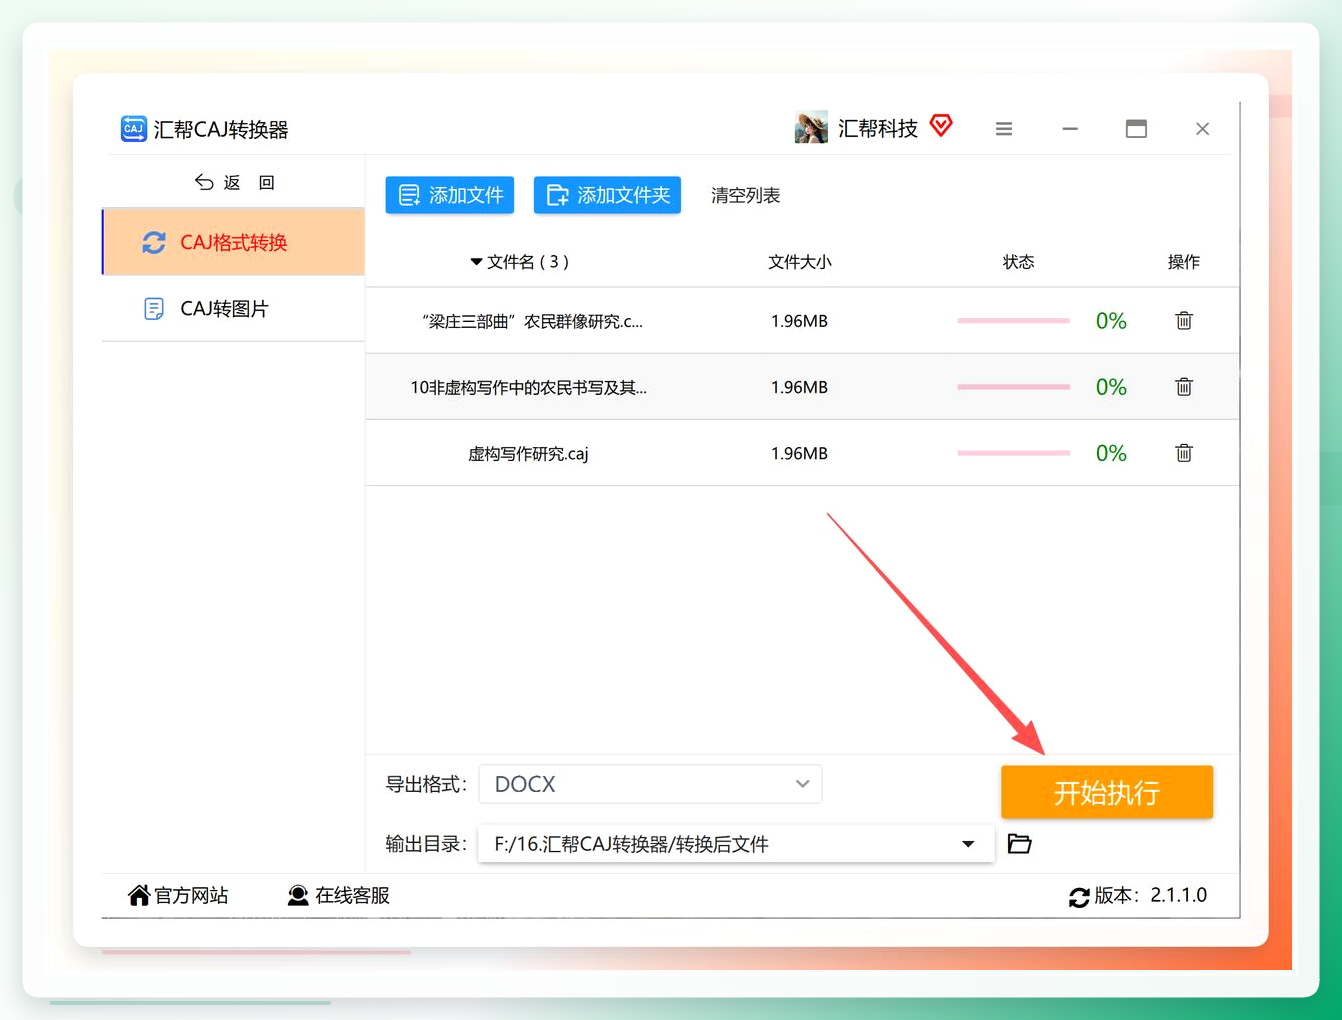
Task: Click the 状态 column header
Action: [x=1018, y=262]
